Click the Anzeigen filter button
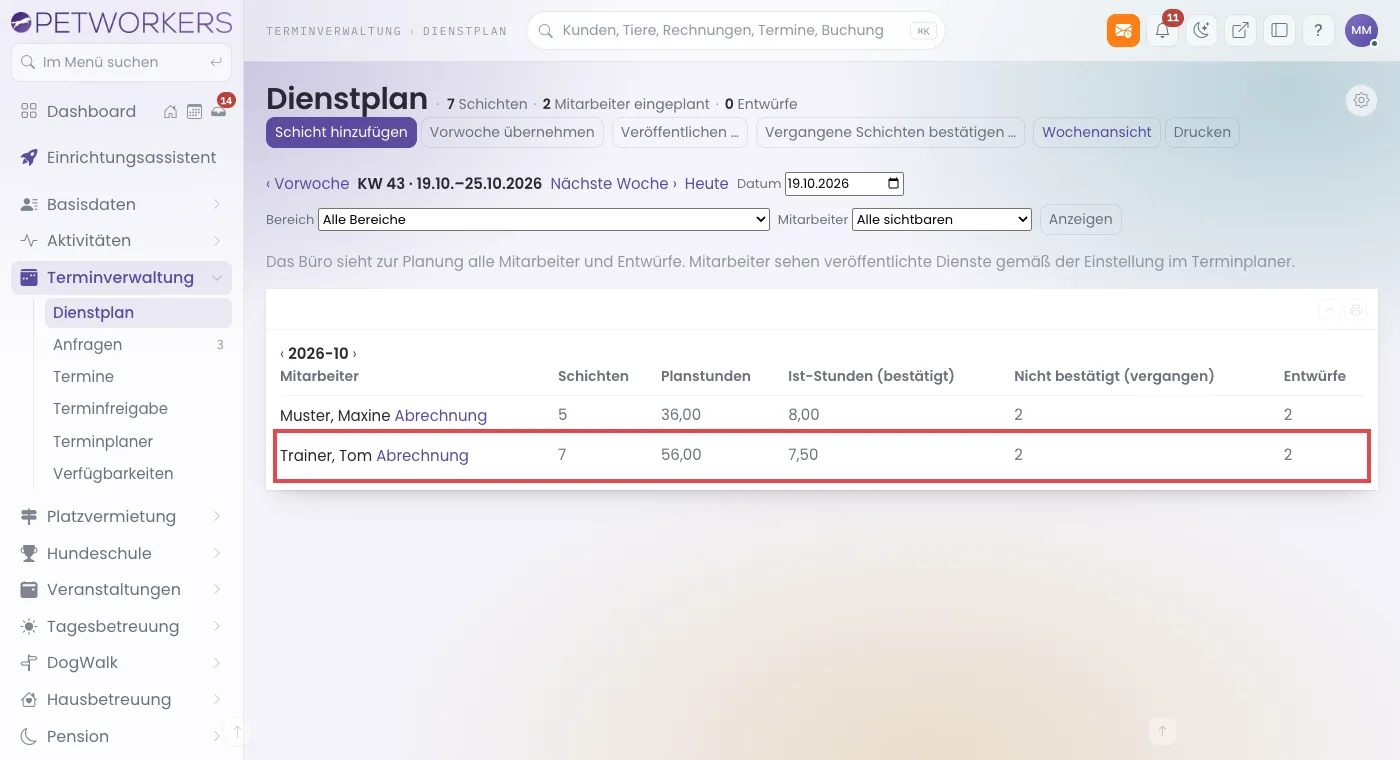Viewport: 1400px width, 760px height. (x=1081, y=219)
